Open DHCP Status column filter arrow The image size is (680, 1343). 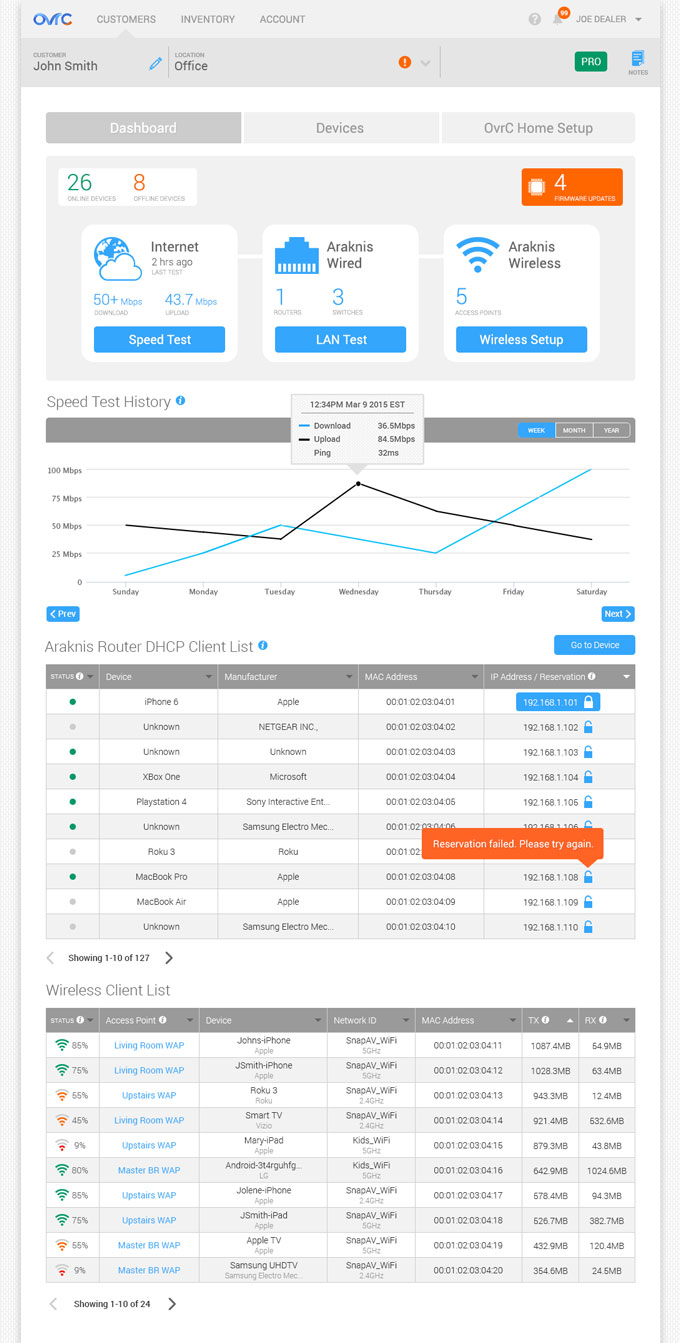(x=91, y=677)
